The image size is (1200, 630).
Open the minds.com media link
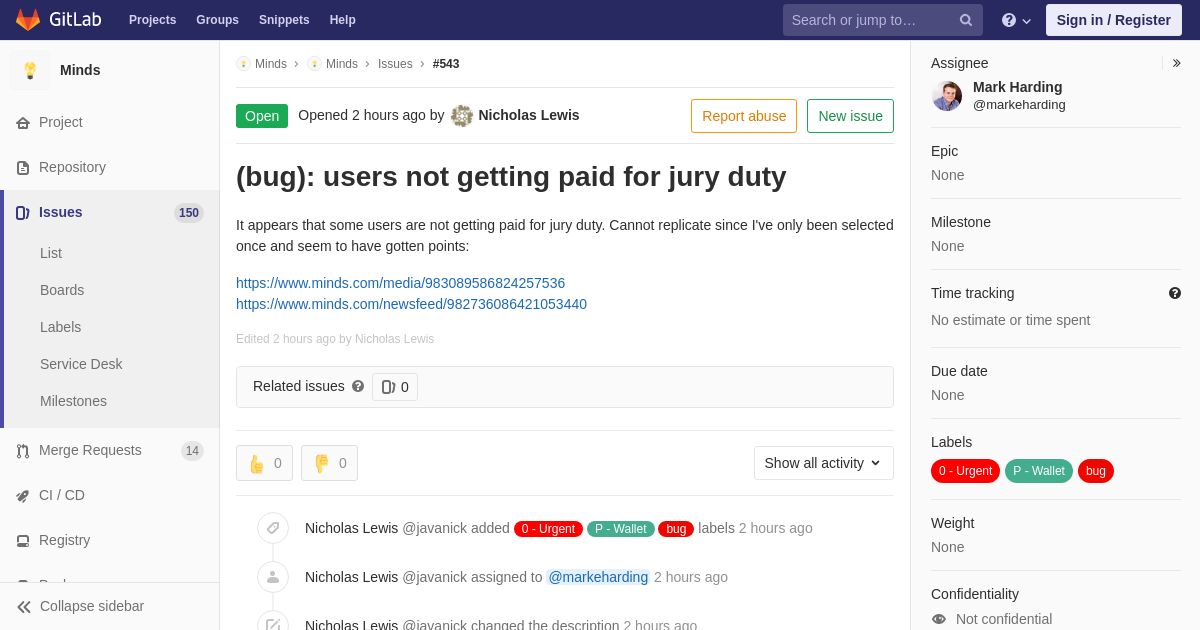[x=400, y=283]
